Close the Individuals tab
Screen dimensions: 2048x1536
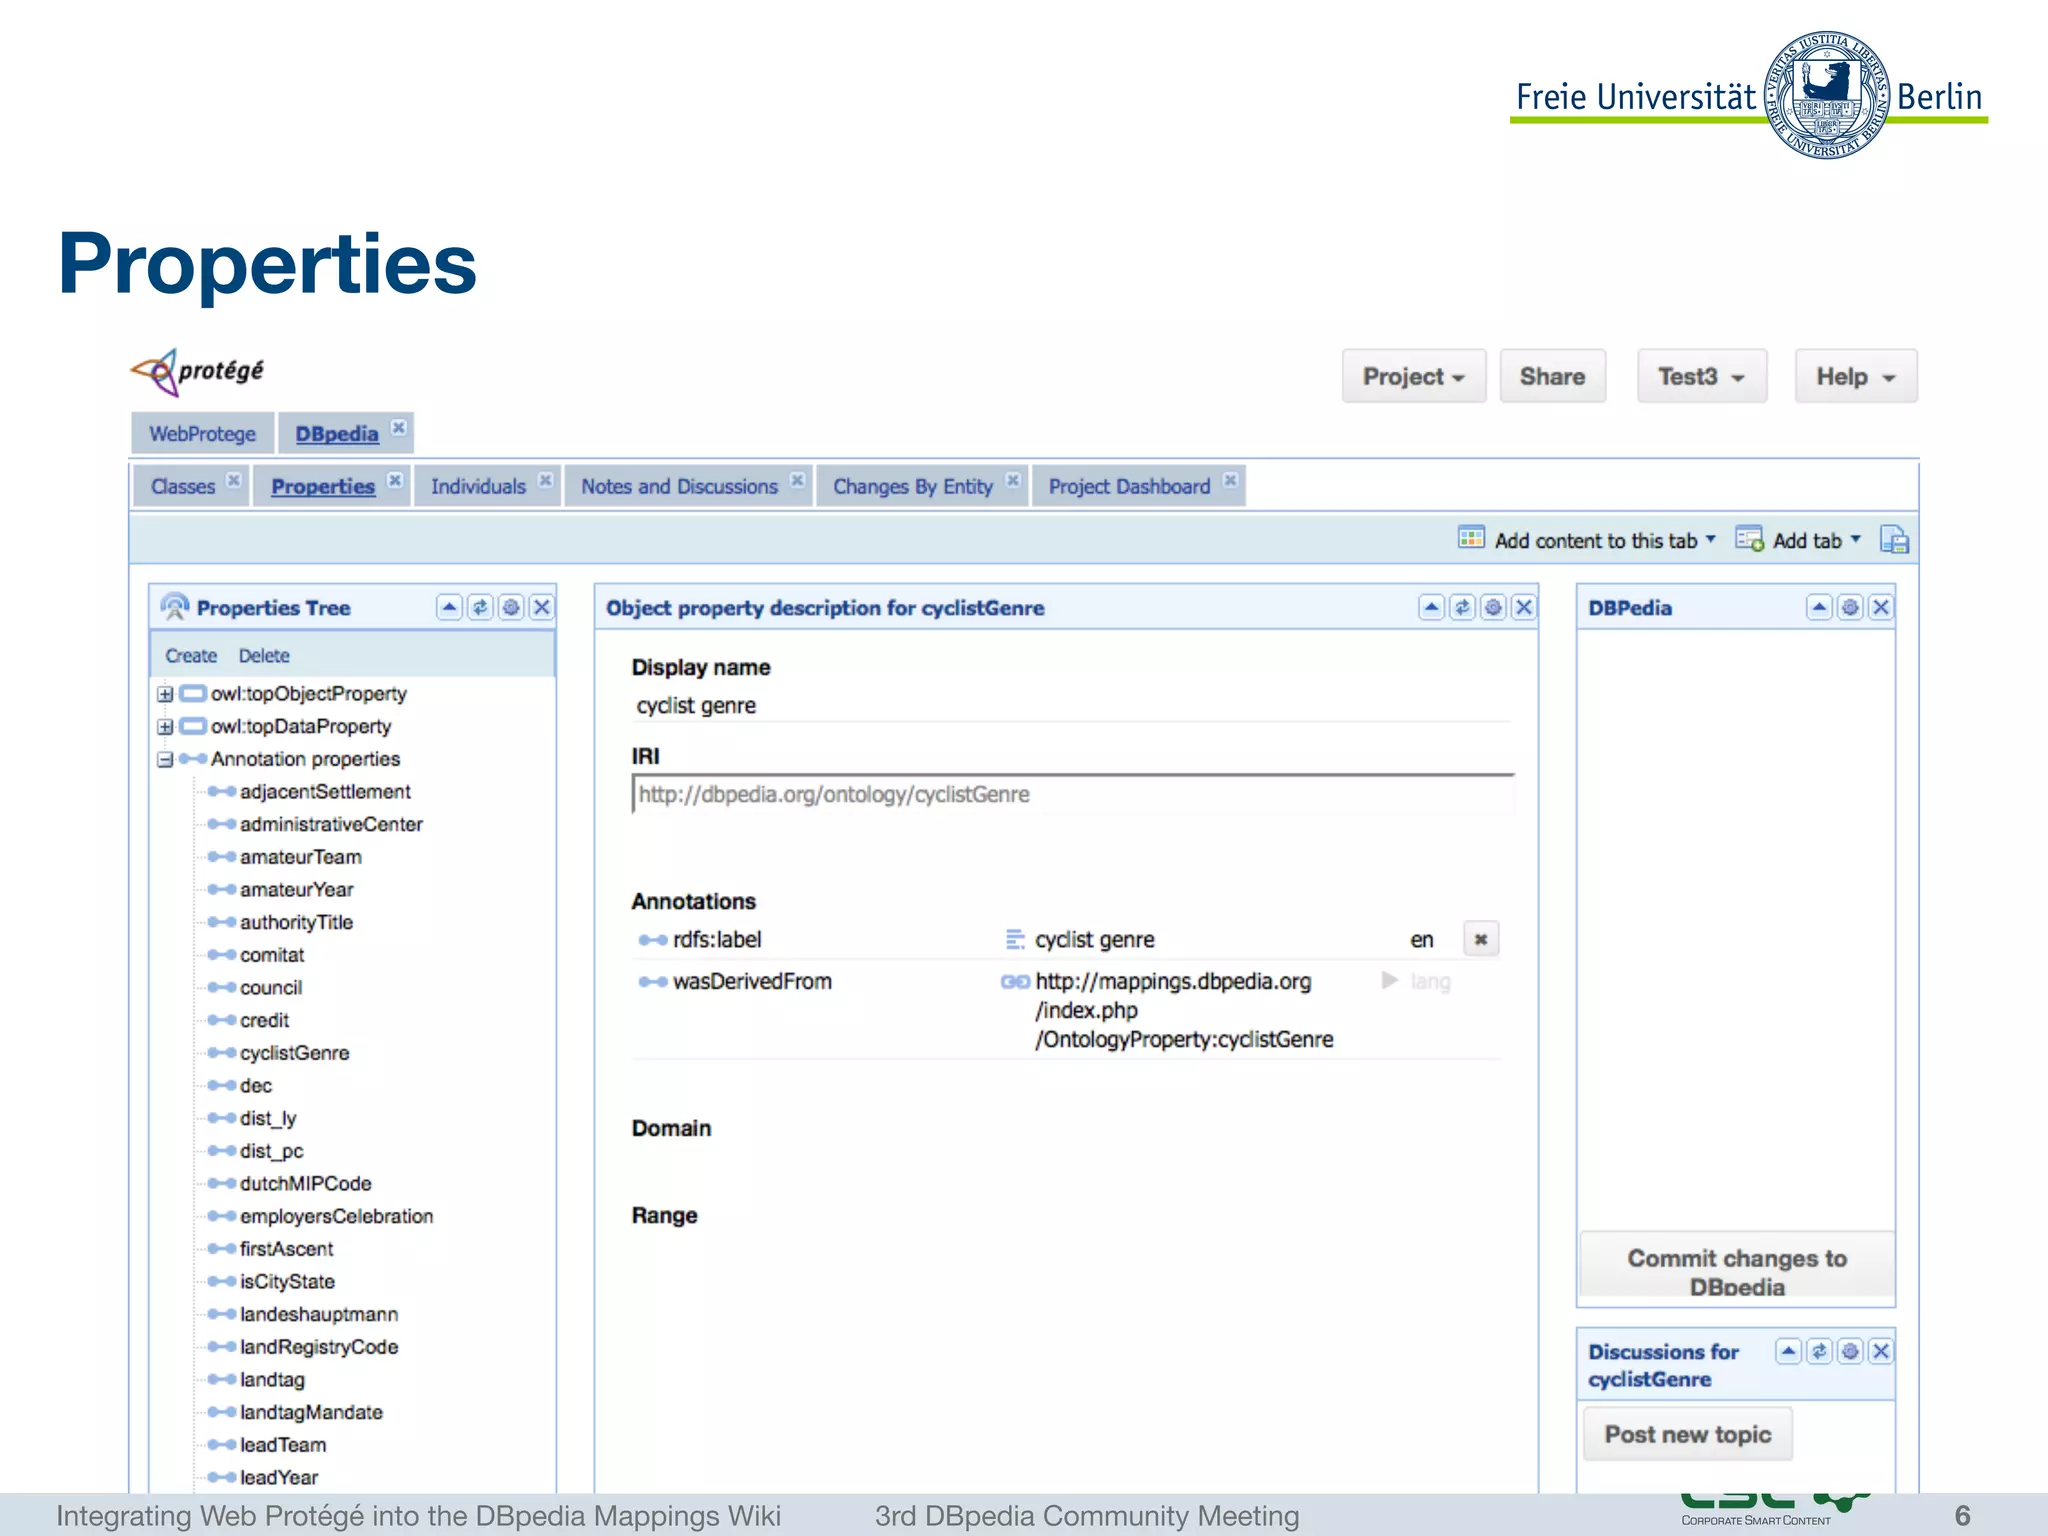545,480
